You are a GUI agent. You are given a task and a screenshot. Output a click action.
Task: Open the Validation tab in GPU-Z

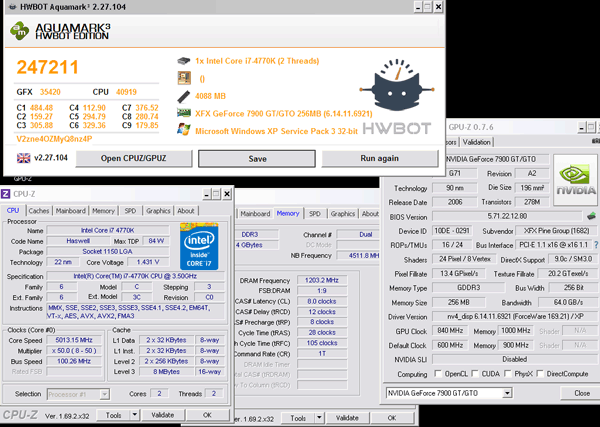point(476,142)
